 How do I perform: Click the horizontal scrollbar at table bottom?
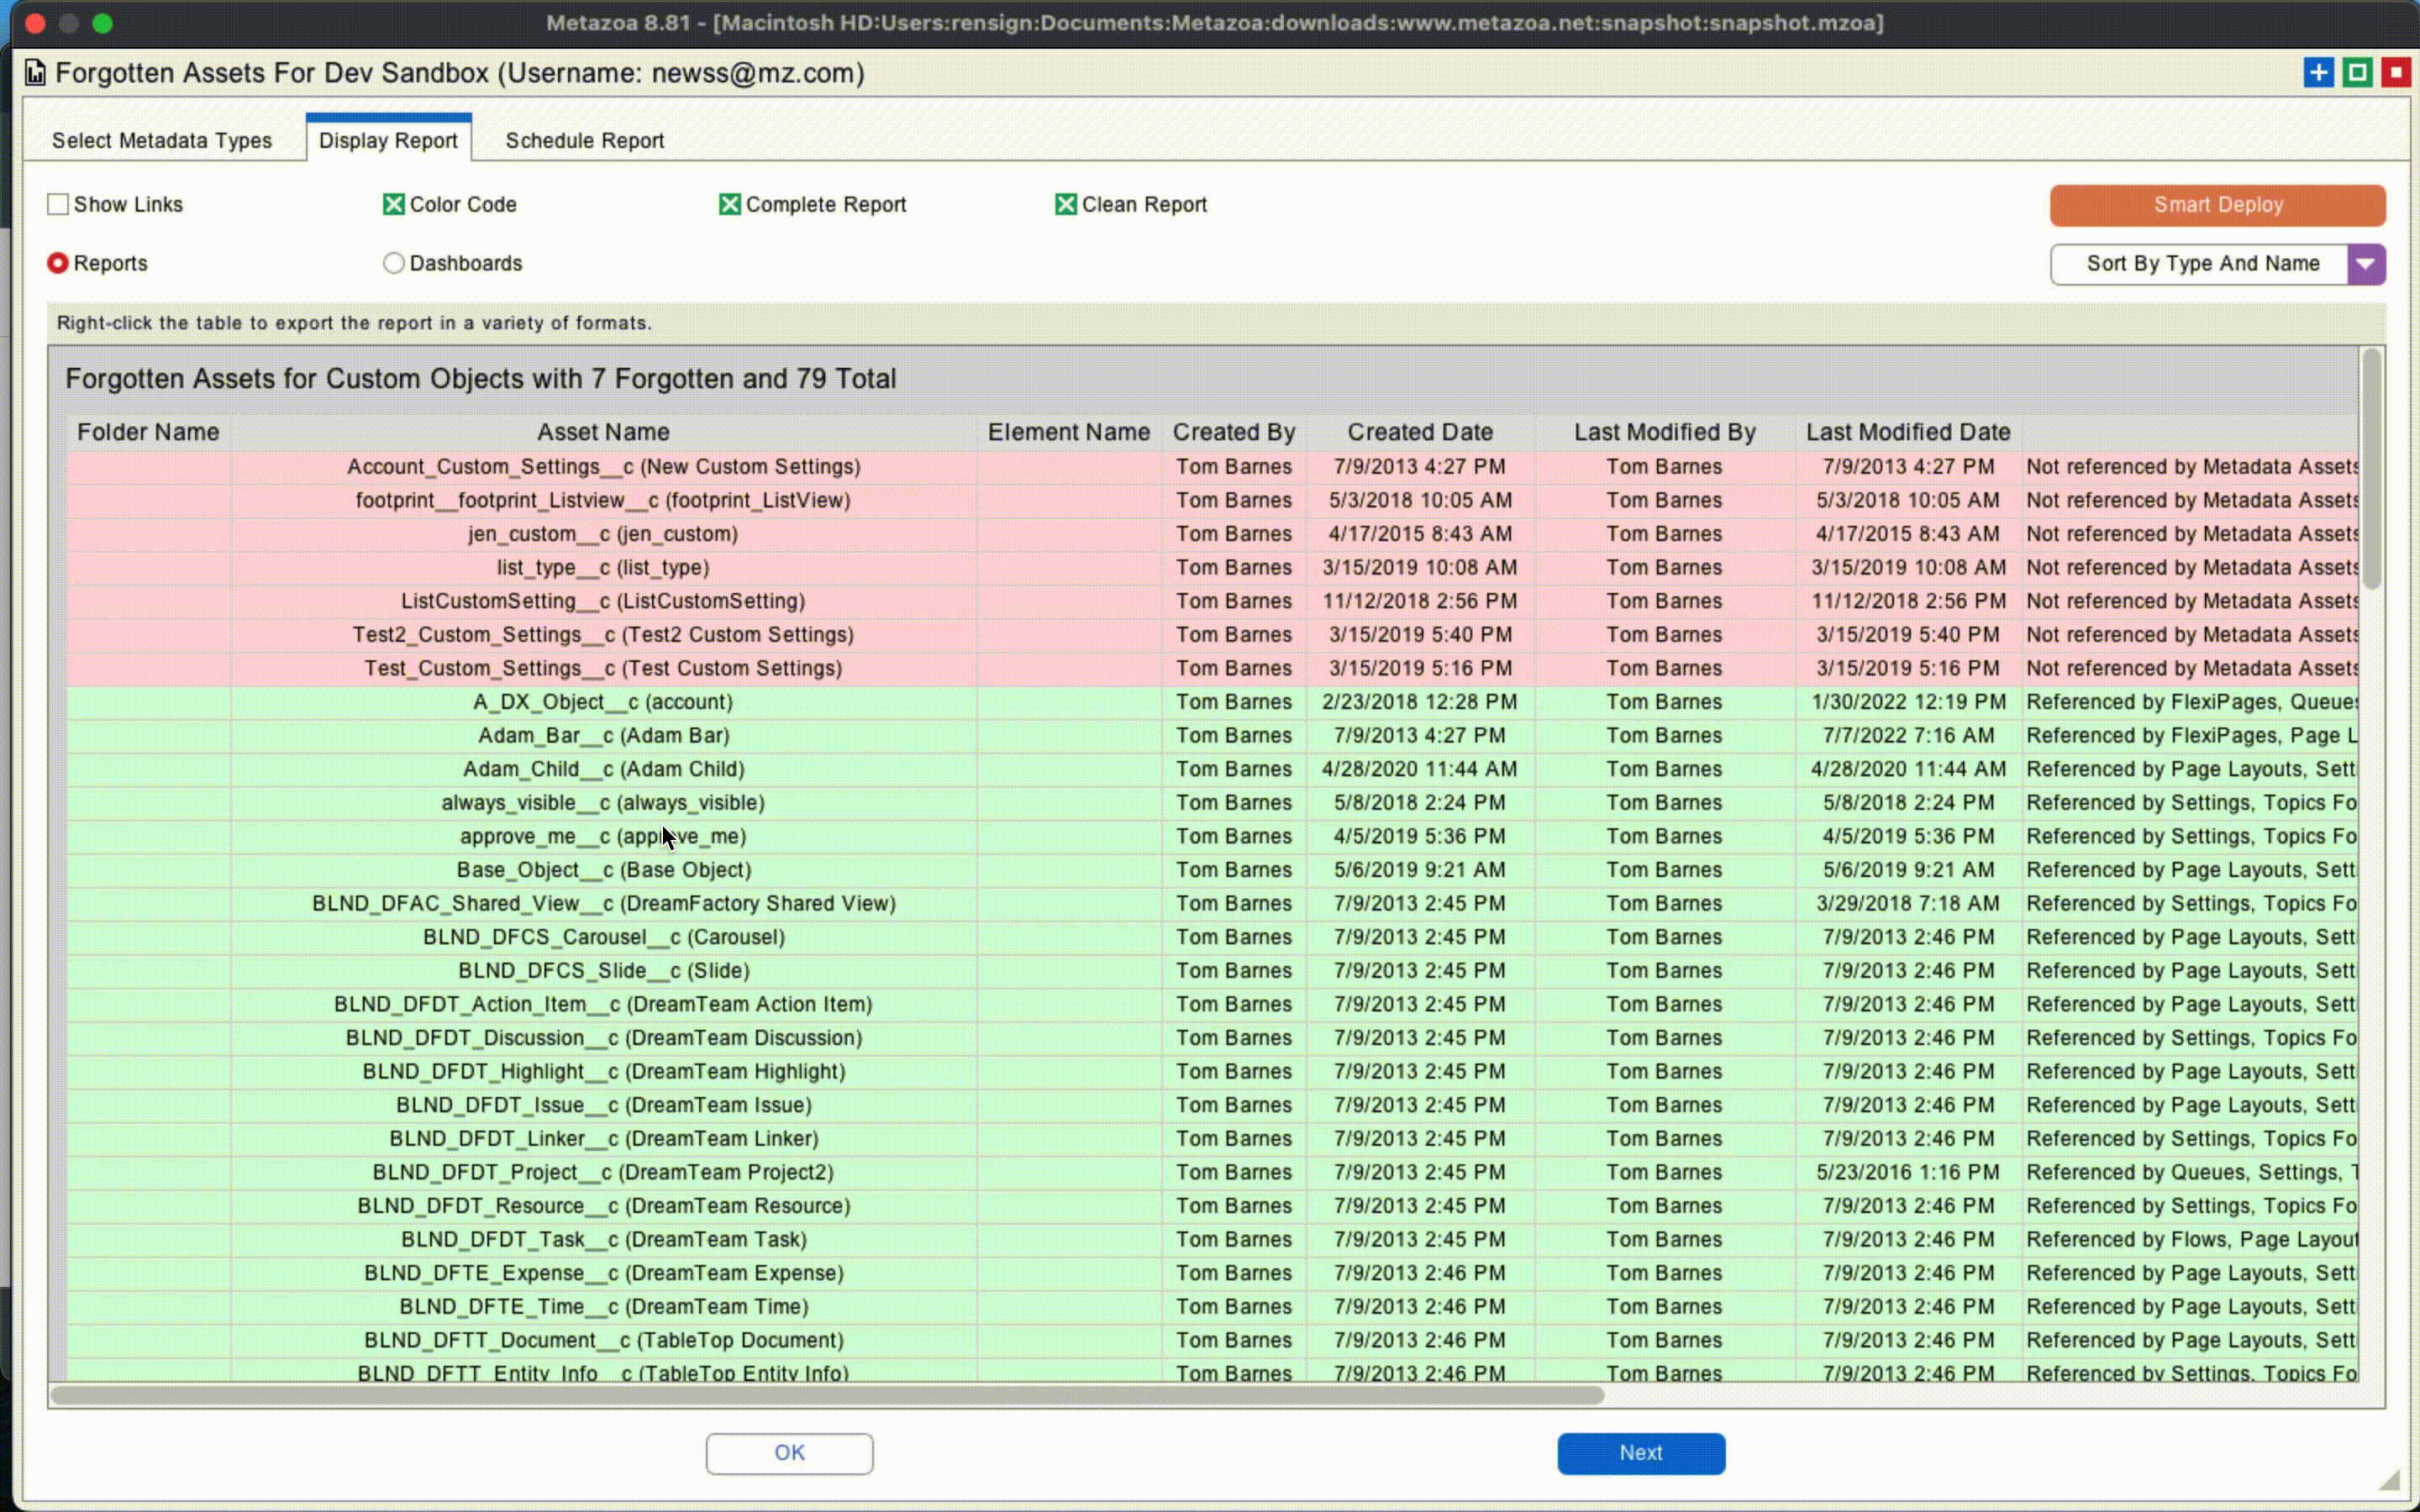(x=826, y=1395)
